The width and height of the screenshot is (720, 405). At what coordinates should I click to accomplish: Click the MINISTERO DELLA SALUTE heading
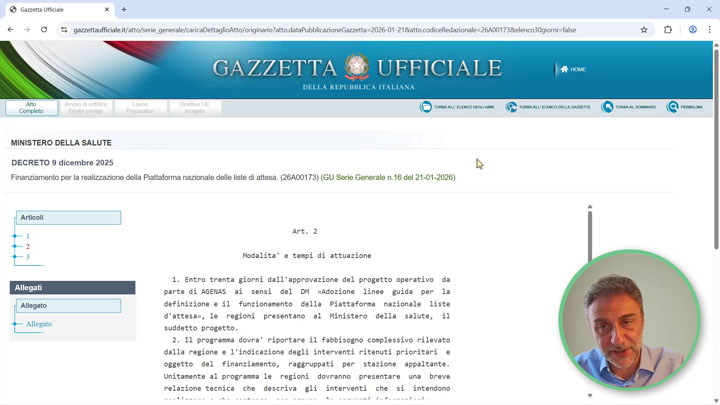(61, 143)
